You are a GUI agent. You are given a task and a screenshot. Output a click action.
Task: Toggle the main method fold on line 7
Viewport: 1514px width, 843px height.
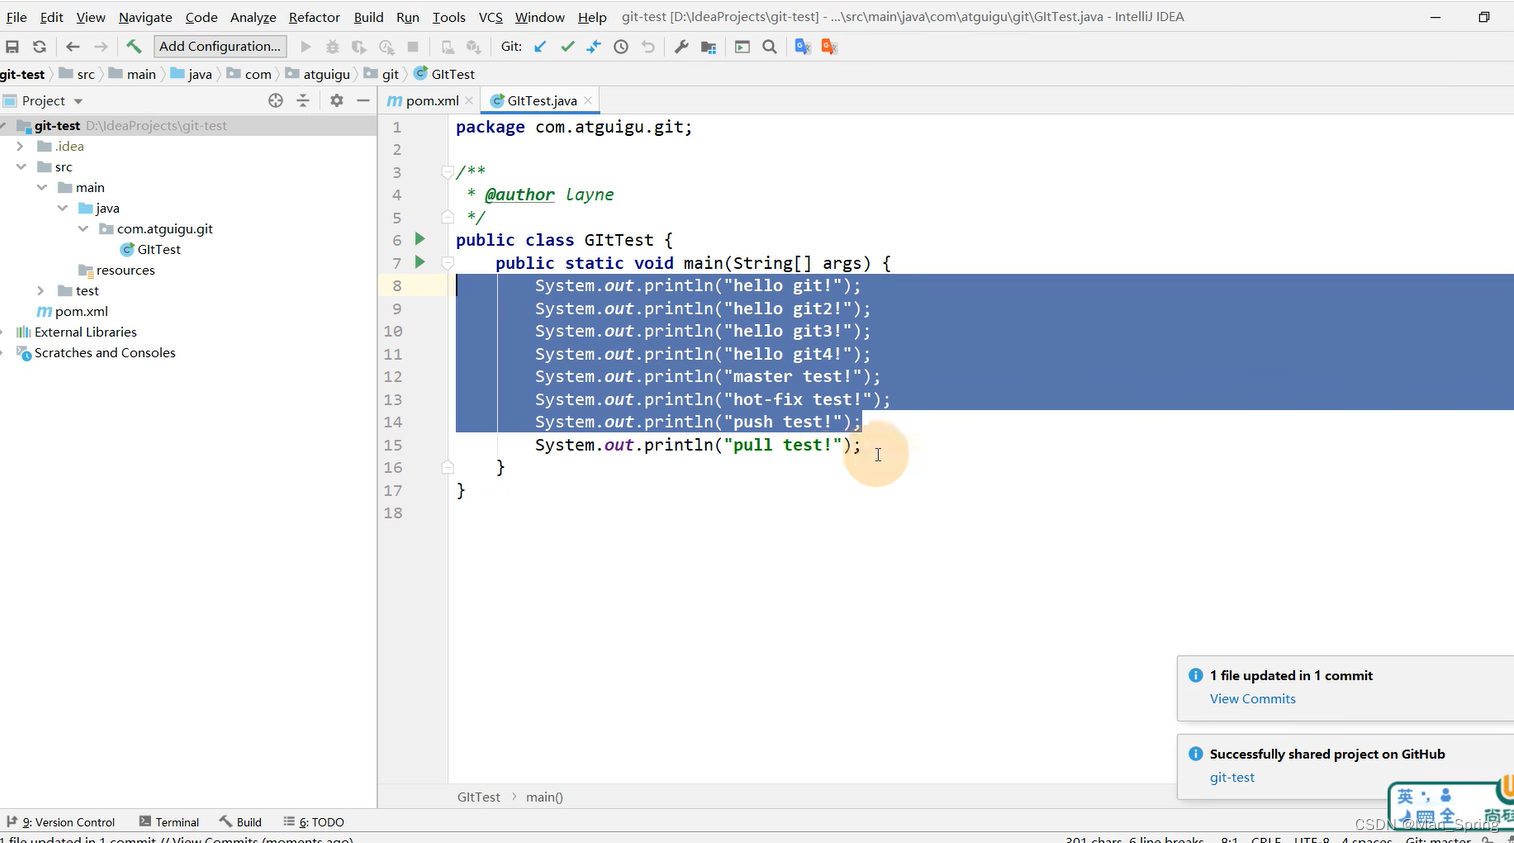click(447, 263)
